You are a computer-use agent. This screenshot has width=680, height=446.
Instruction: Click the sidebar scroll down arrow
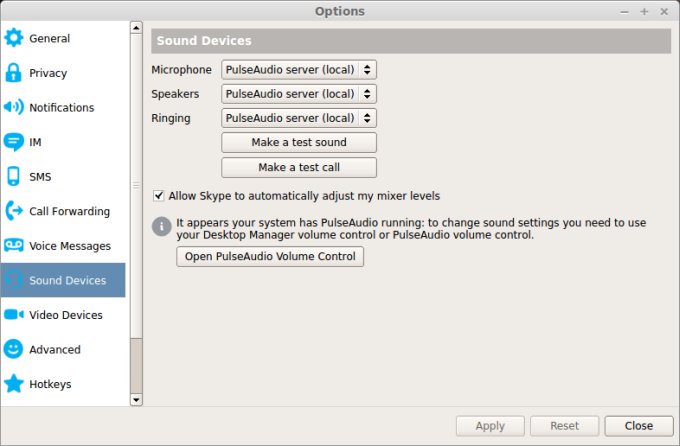[137, 400]
